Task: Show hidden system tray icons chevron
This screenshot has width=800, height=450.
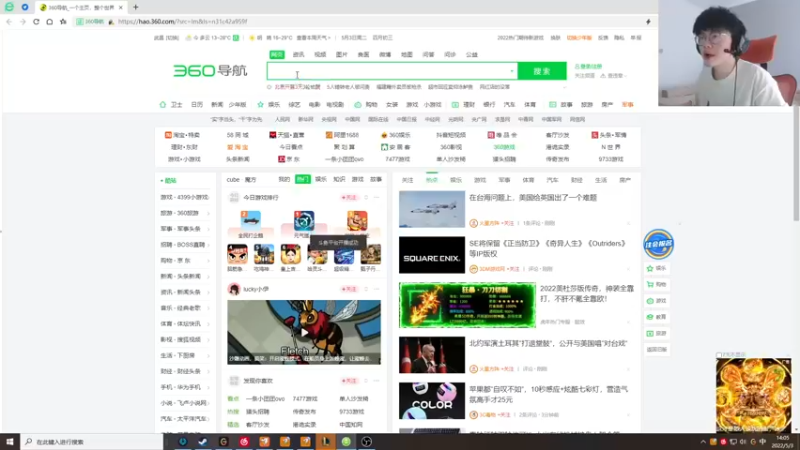Action: tap(703, 442)
